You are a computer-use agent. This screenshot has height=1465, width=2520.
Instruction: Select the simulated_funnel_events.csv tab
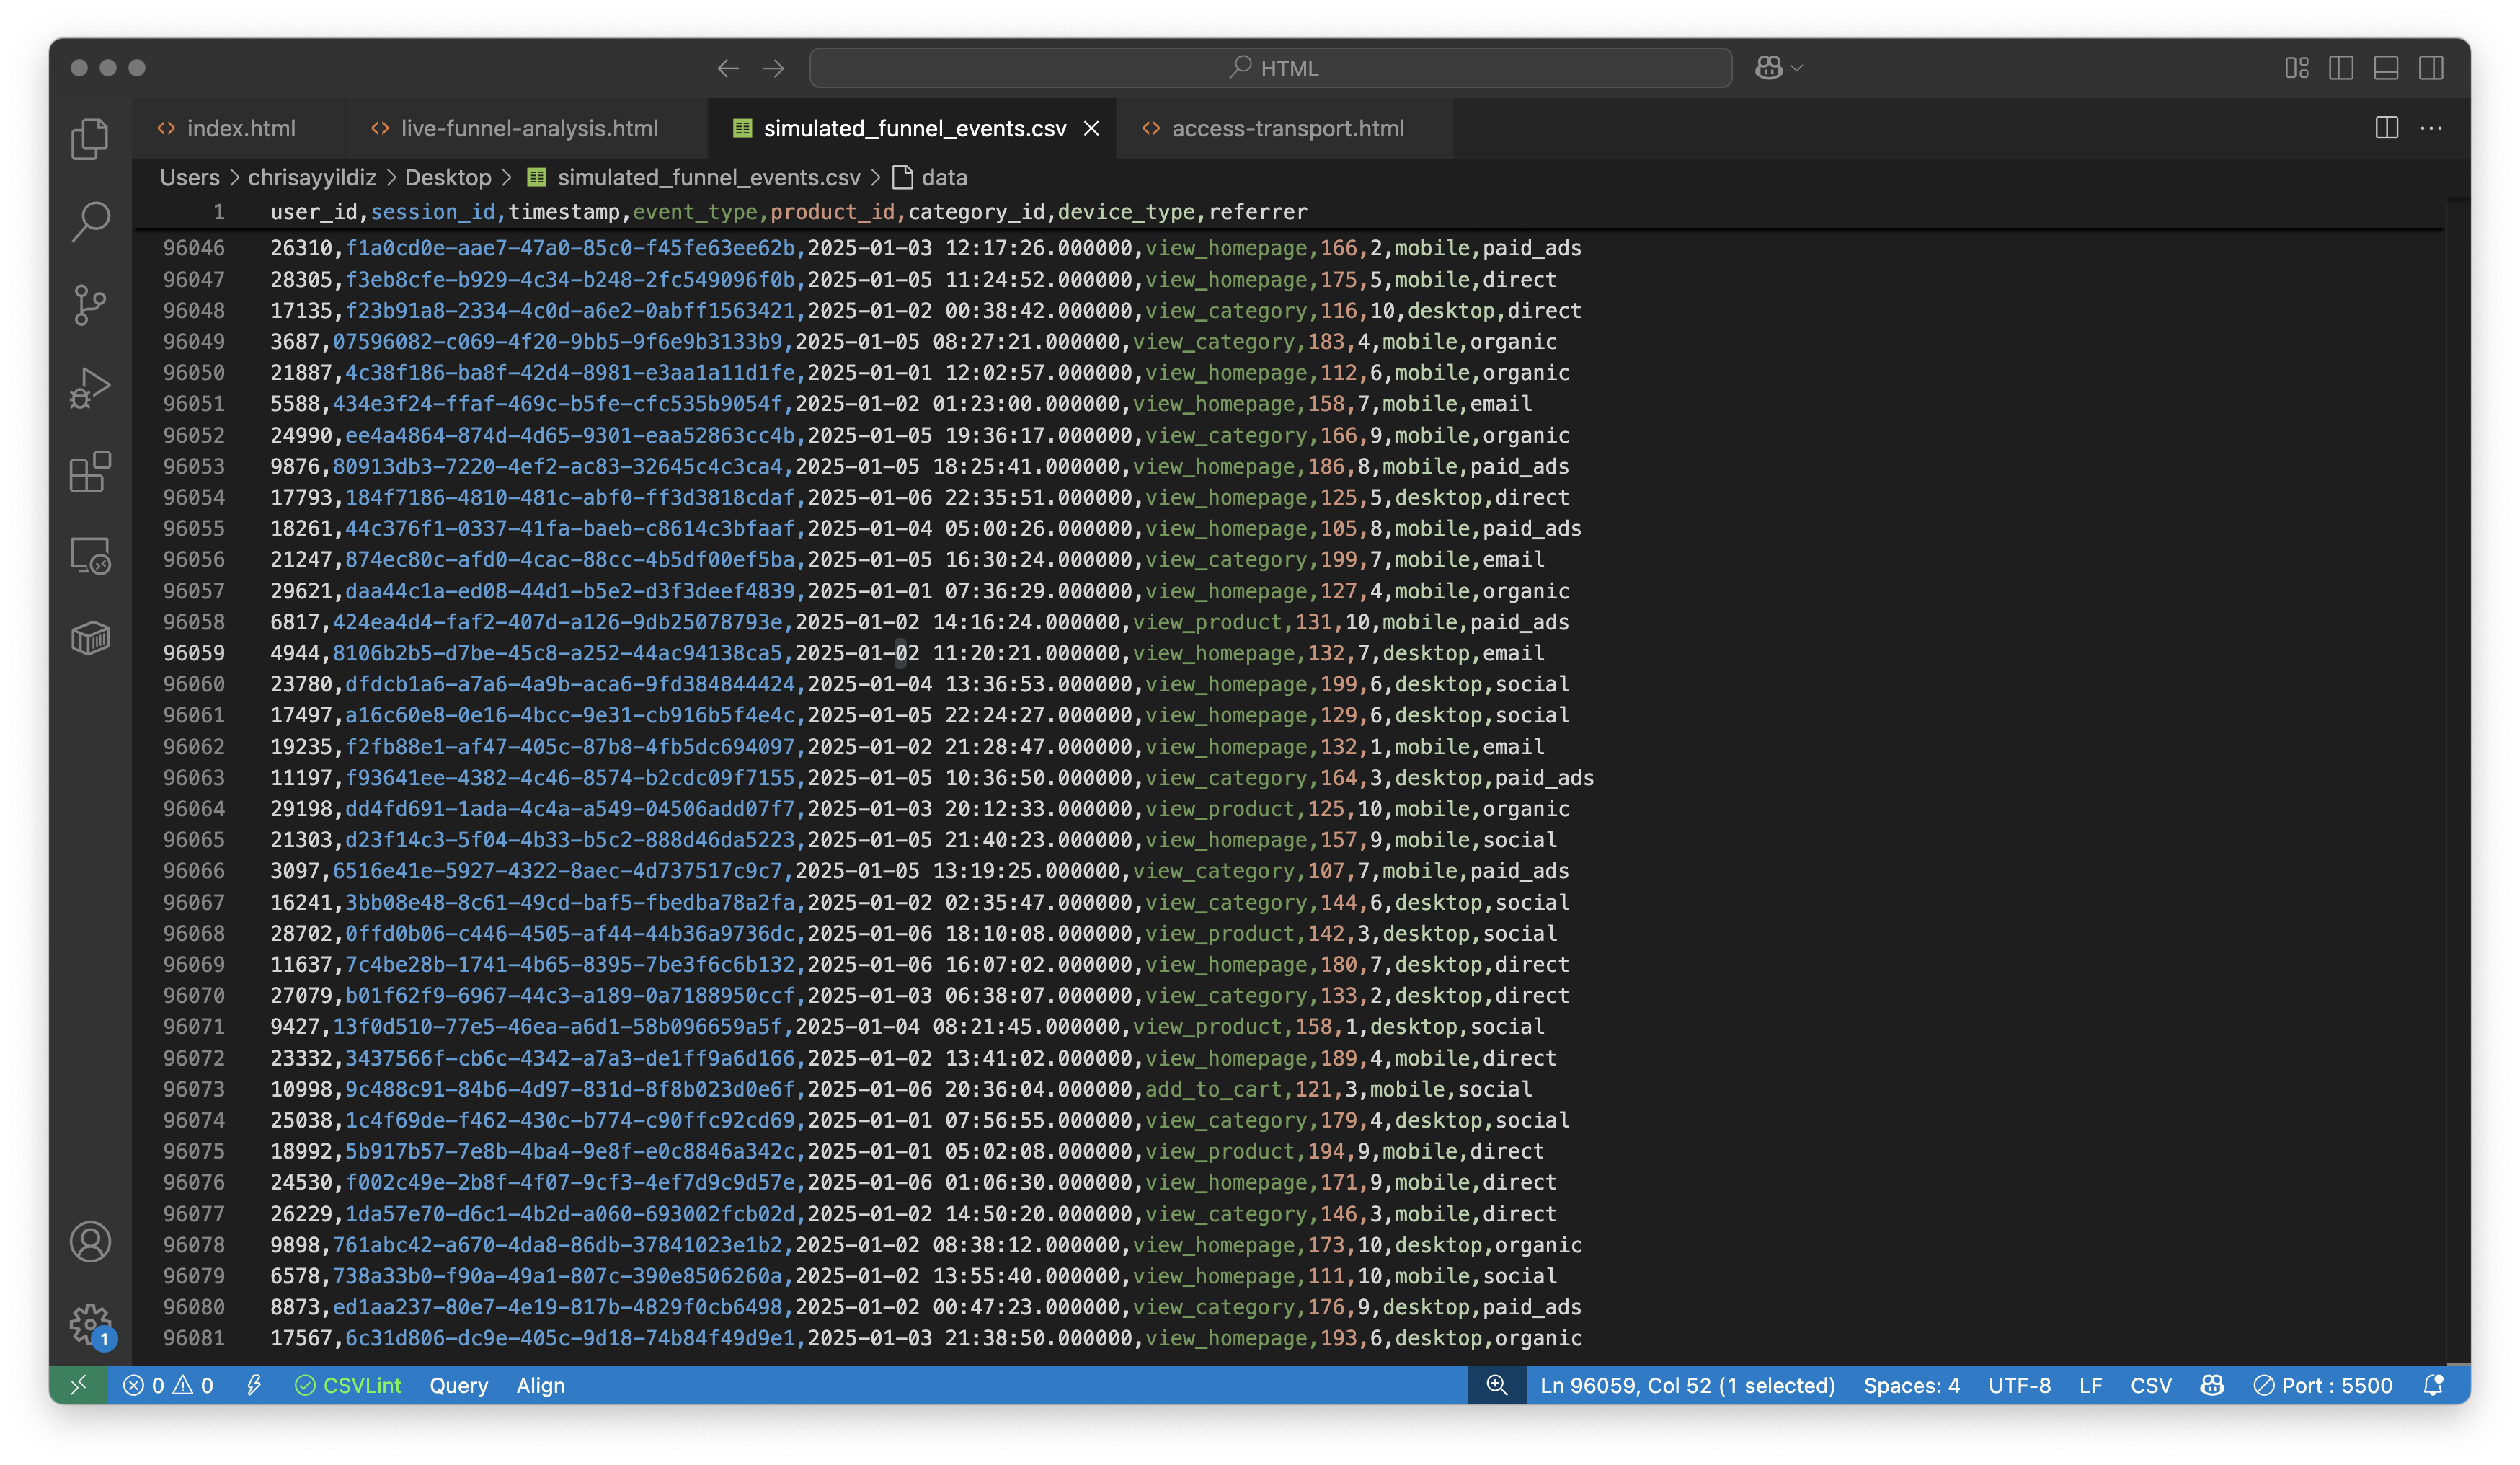click(x=913, y=128)
